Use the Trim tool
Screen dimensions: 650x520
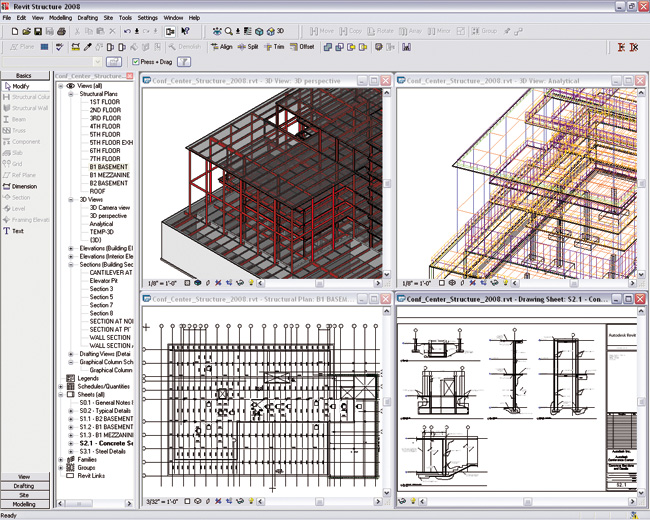click(274, 46)
